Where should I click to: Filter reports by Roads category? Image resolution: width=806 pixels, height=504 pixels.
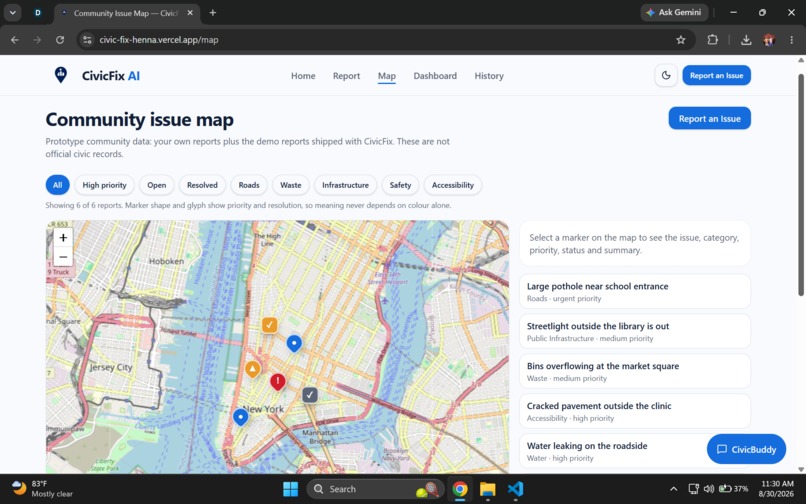[x=249, y=185]
